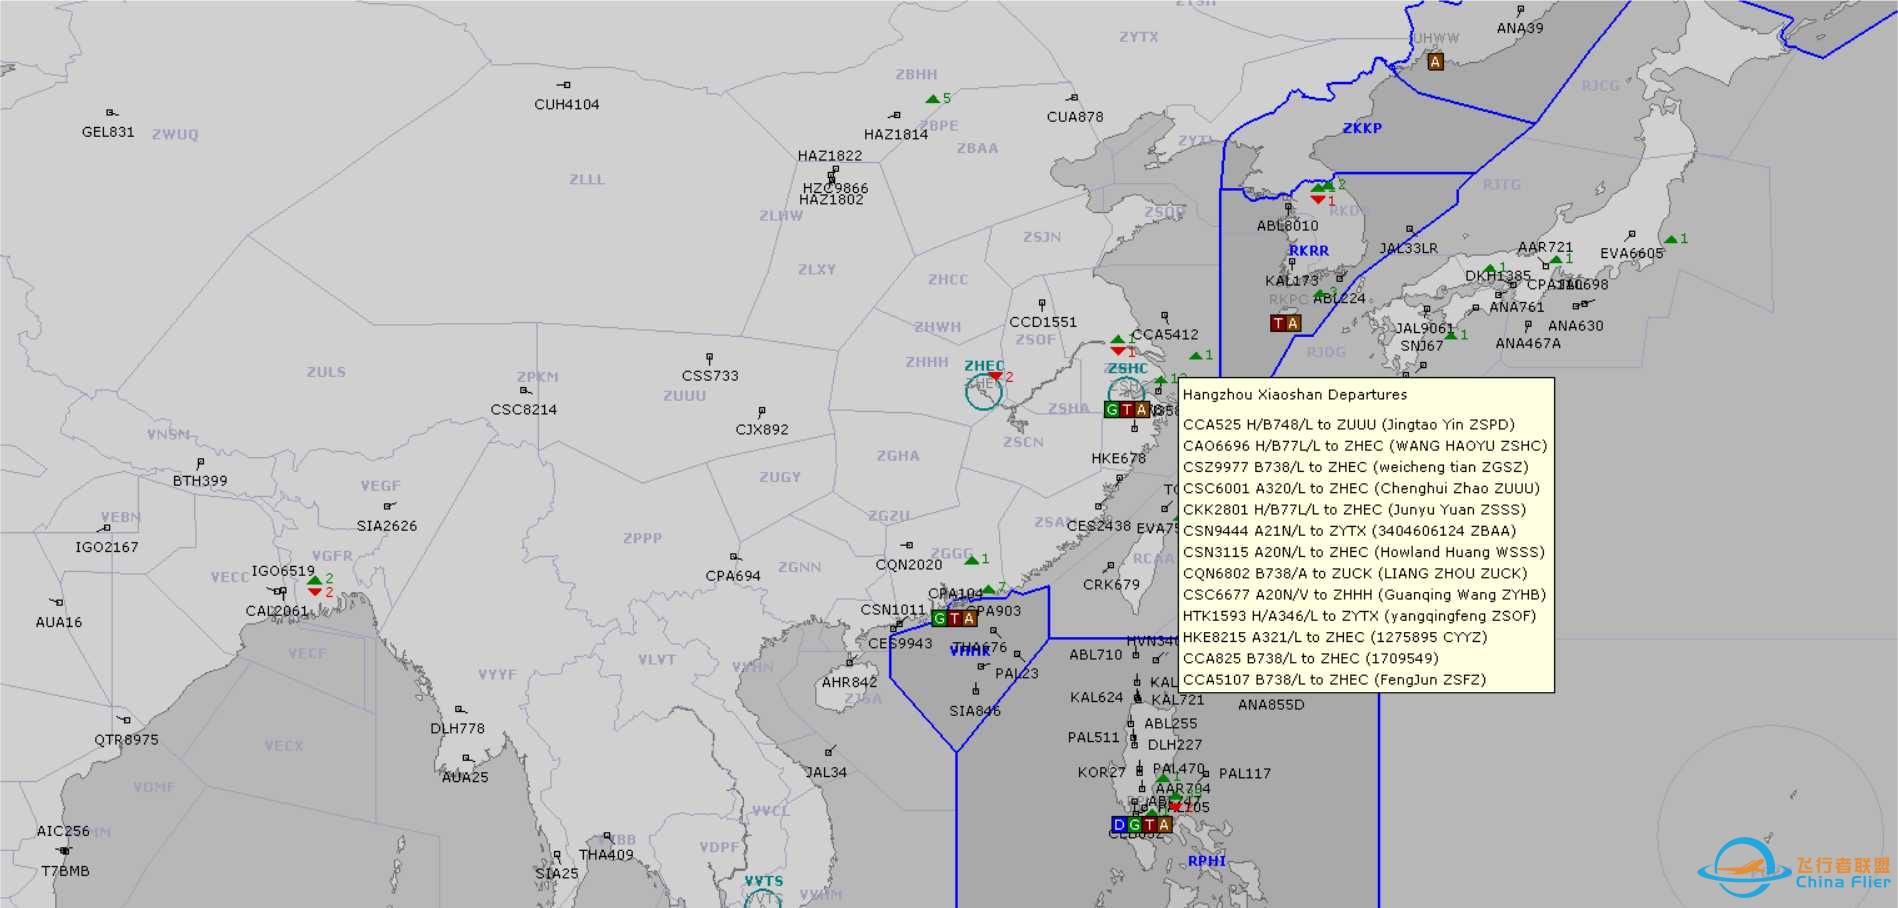Image resolution: width=1898 pixels, height=908 pixels.
Task: Click the green triangle beside EVA6605
Action: (1670, 239)
